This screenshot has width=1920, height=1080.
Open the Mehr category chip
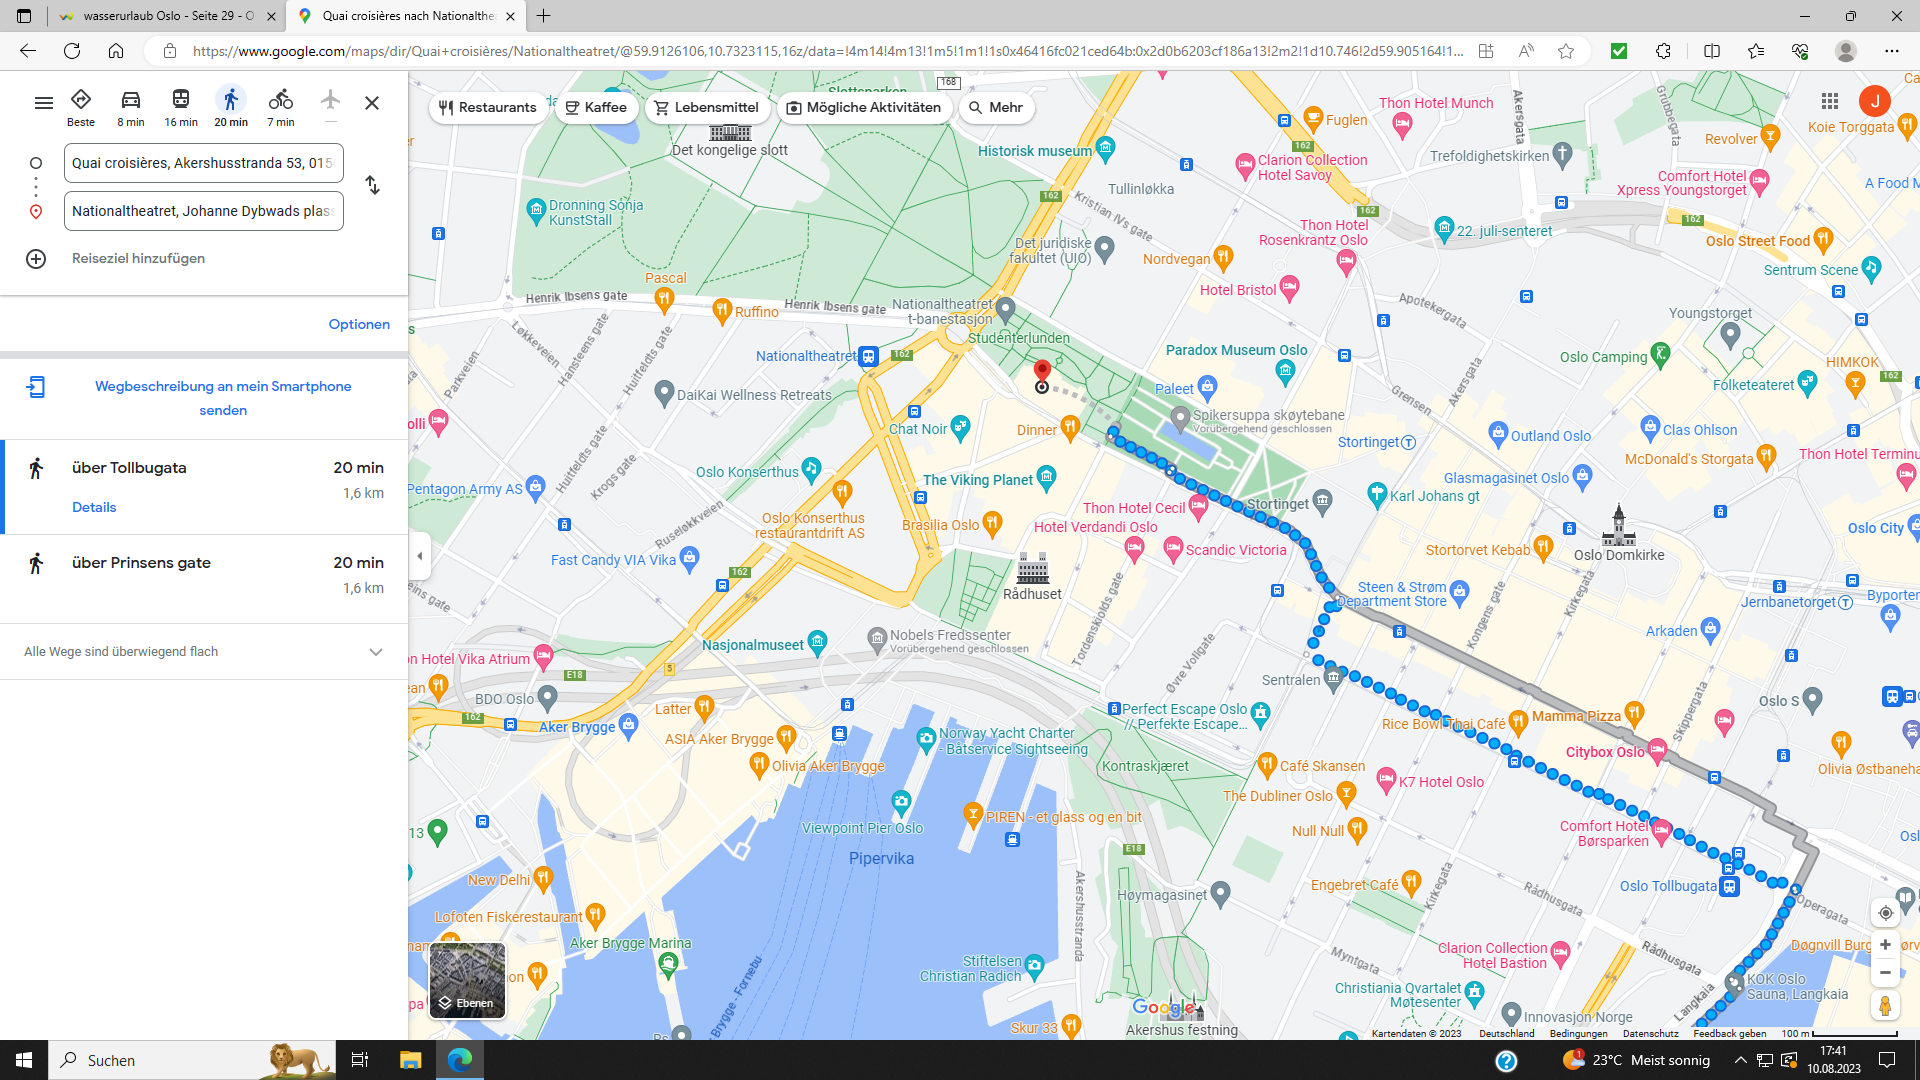[996, 108]
